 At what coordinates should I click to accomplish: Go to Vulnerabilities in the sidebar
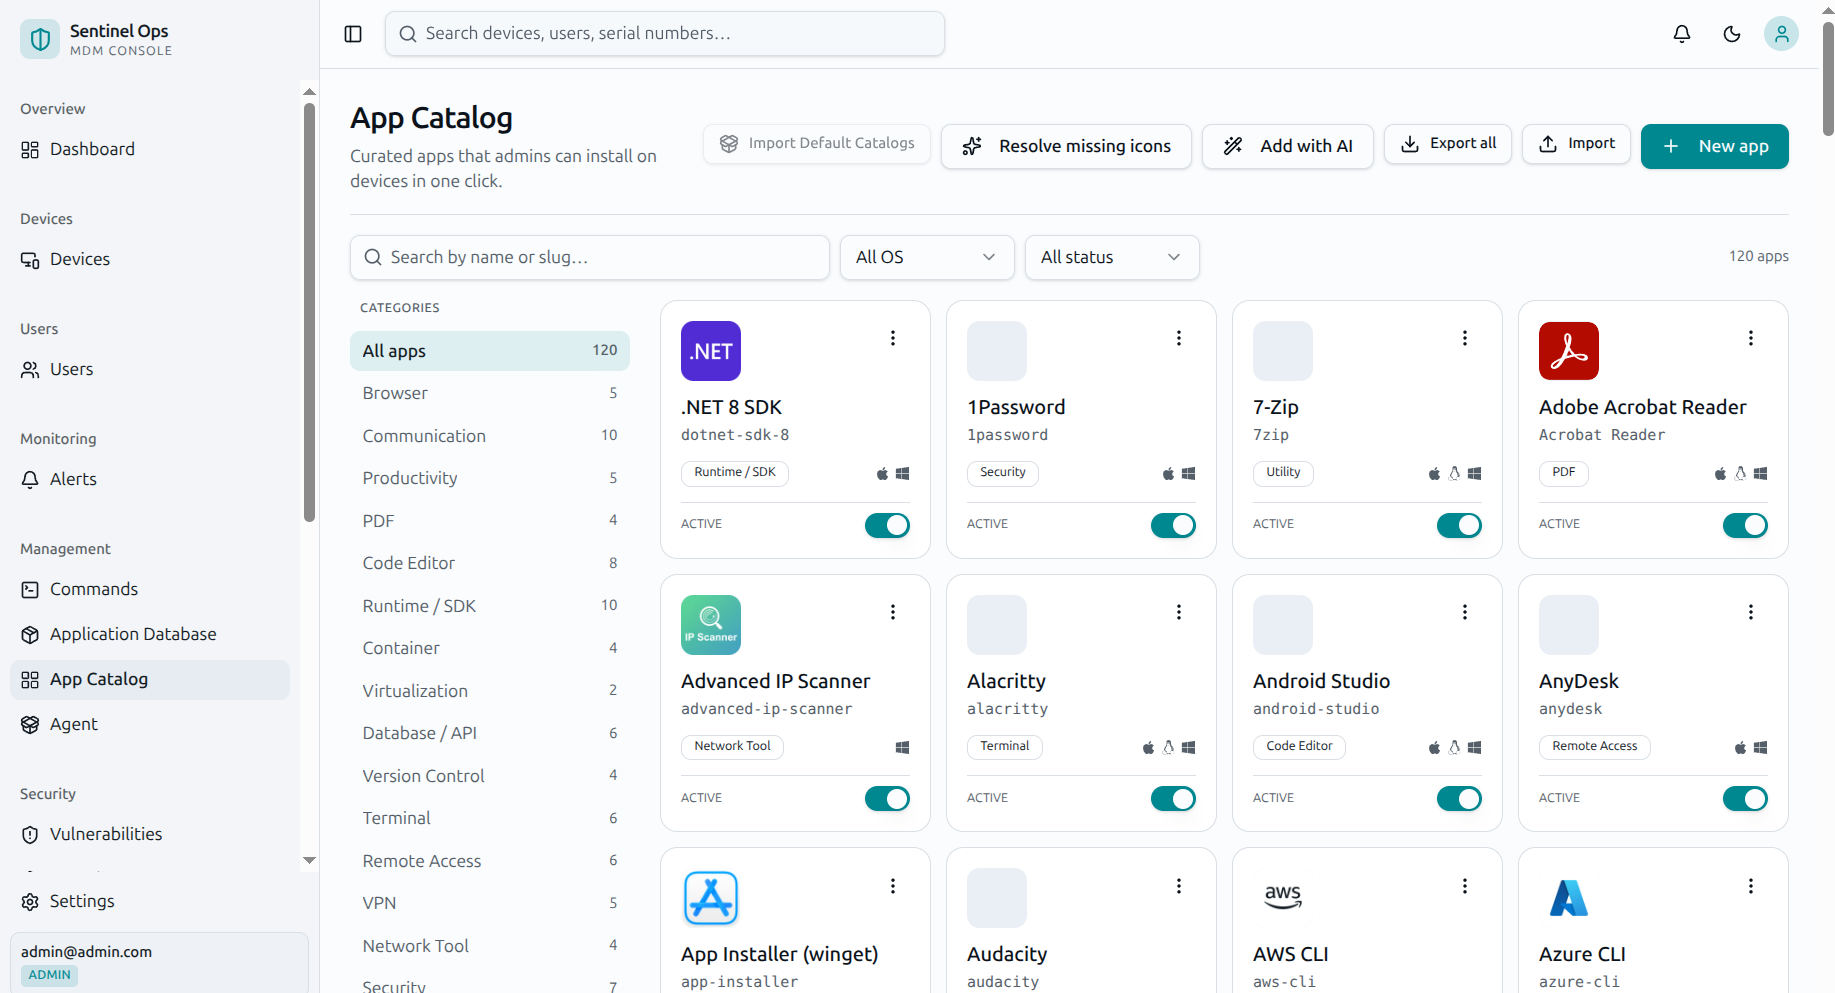point(150,834)
